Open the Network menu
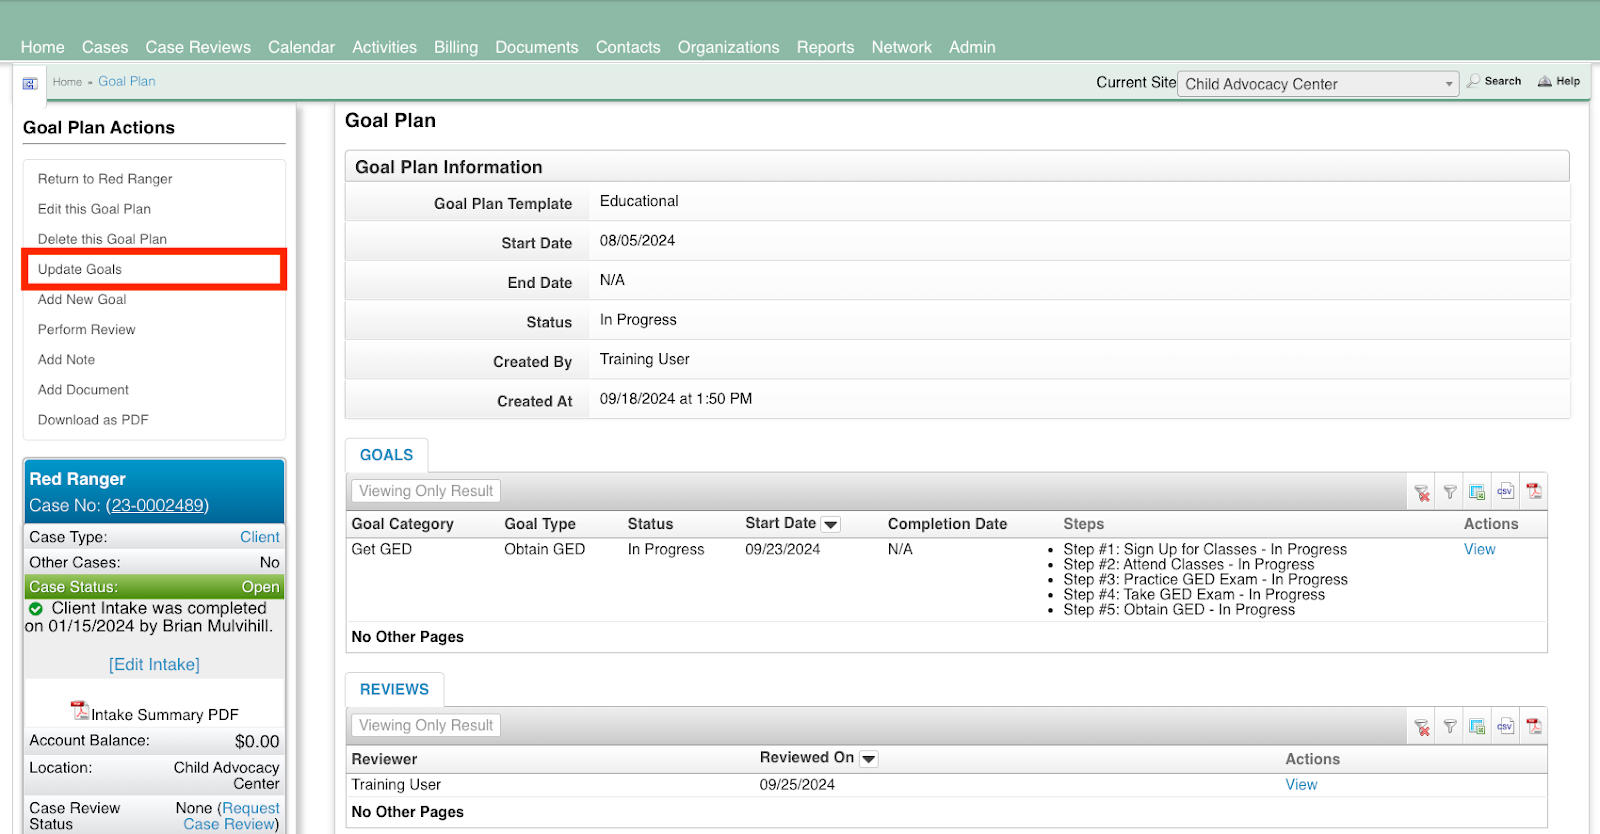 901,47
